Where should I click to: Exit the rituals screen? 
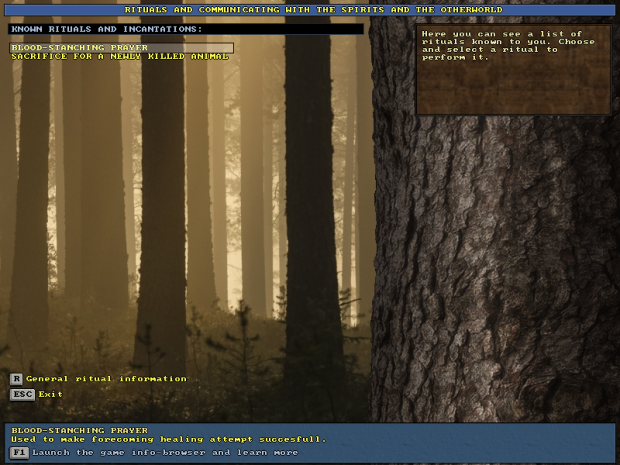point(50,394)
